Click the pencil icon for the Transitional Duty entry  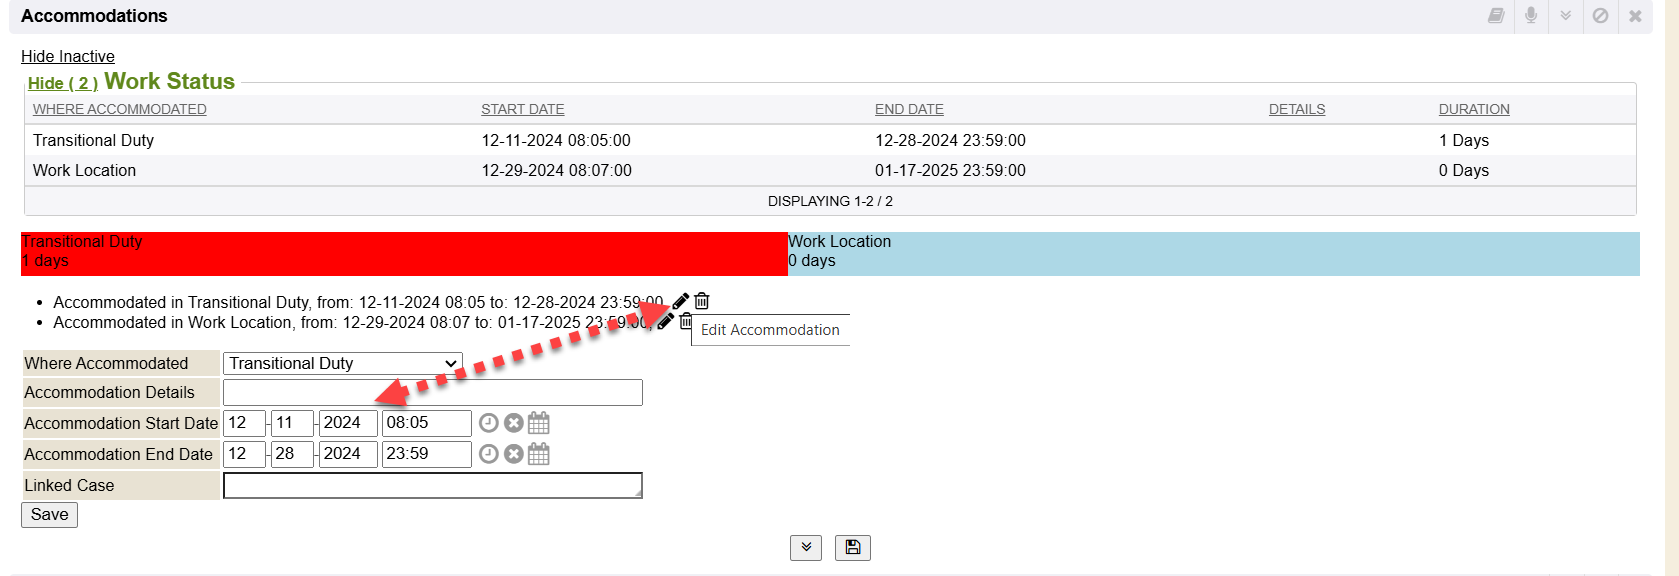pos(681,301)
